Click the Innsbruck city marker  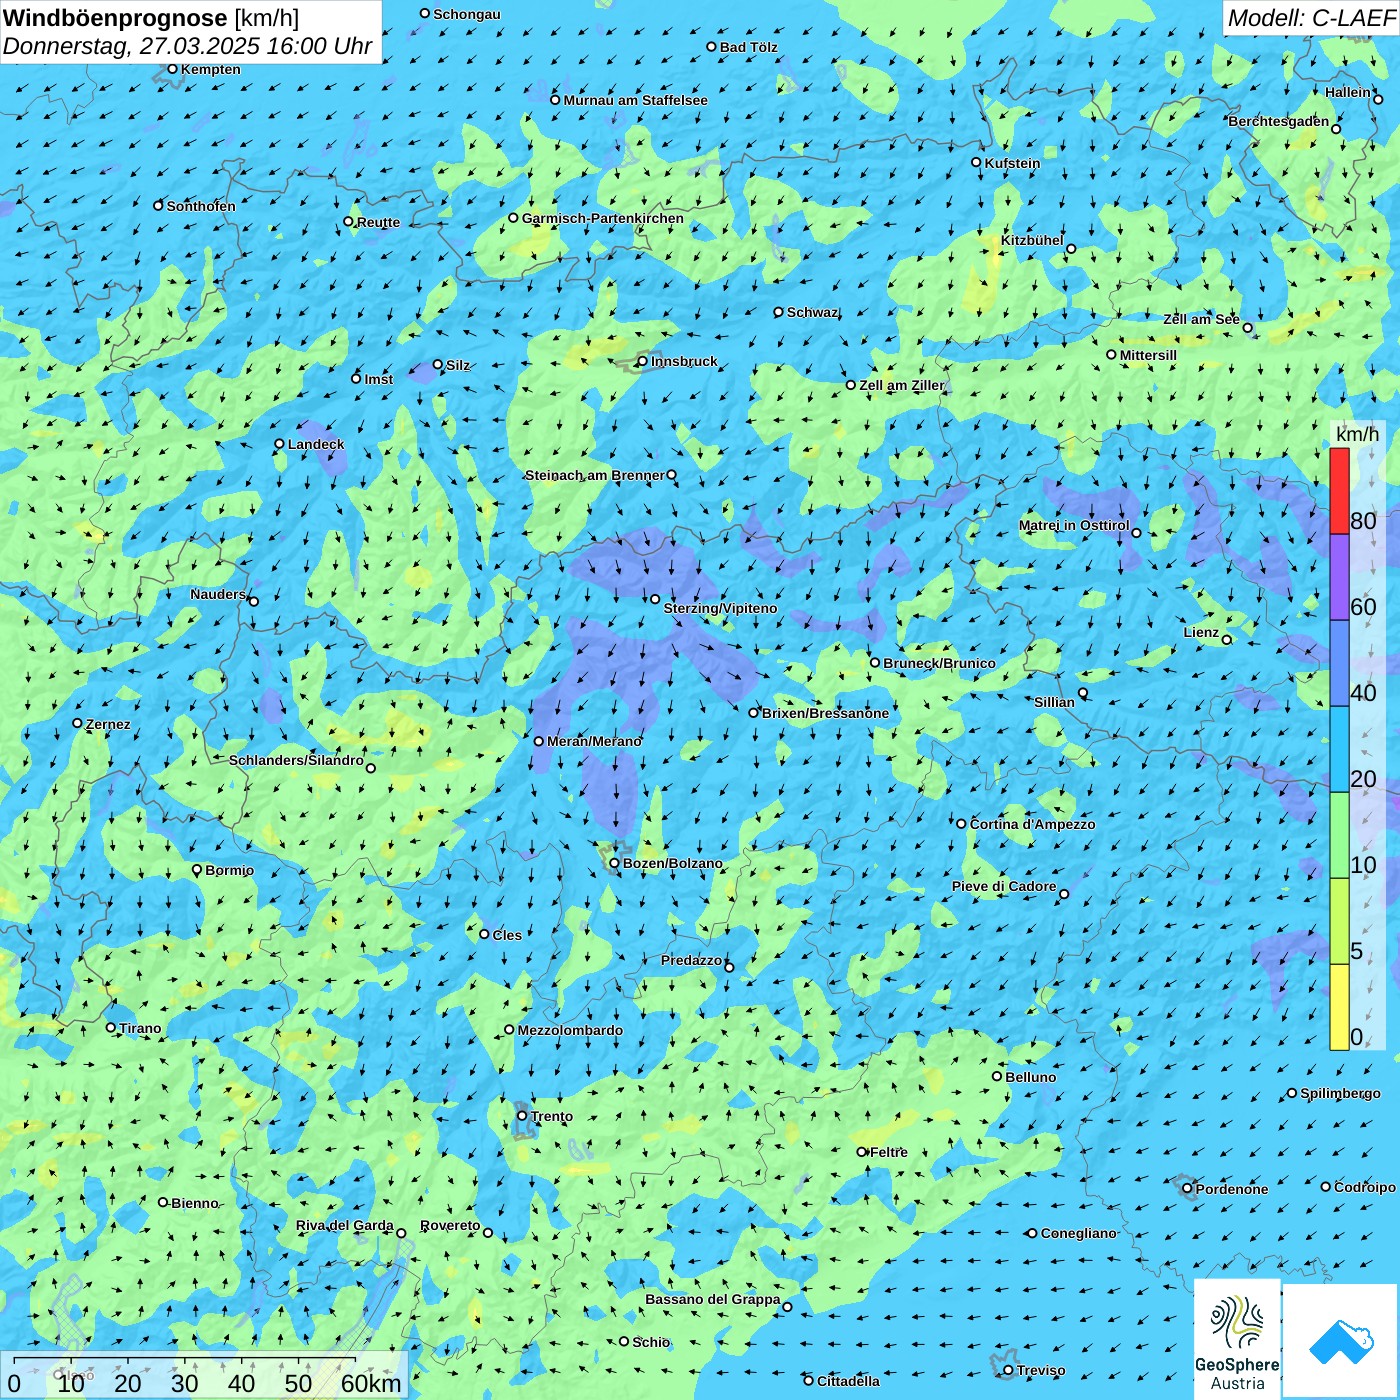click(643, 361)
